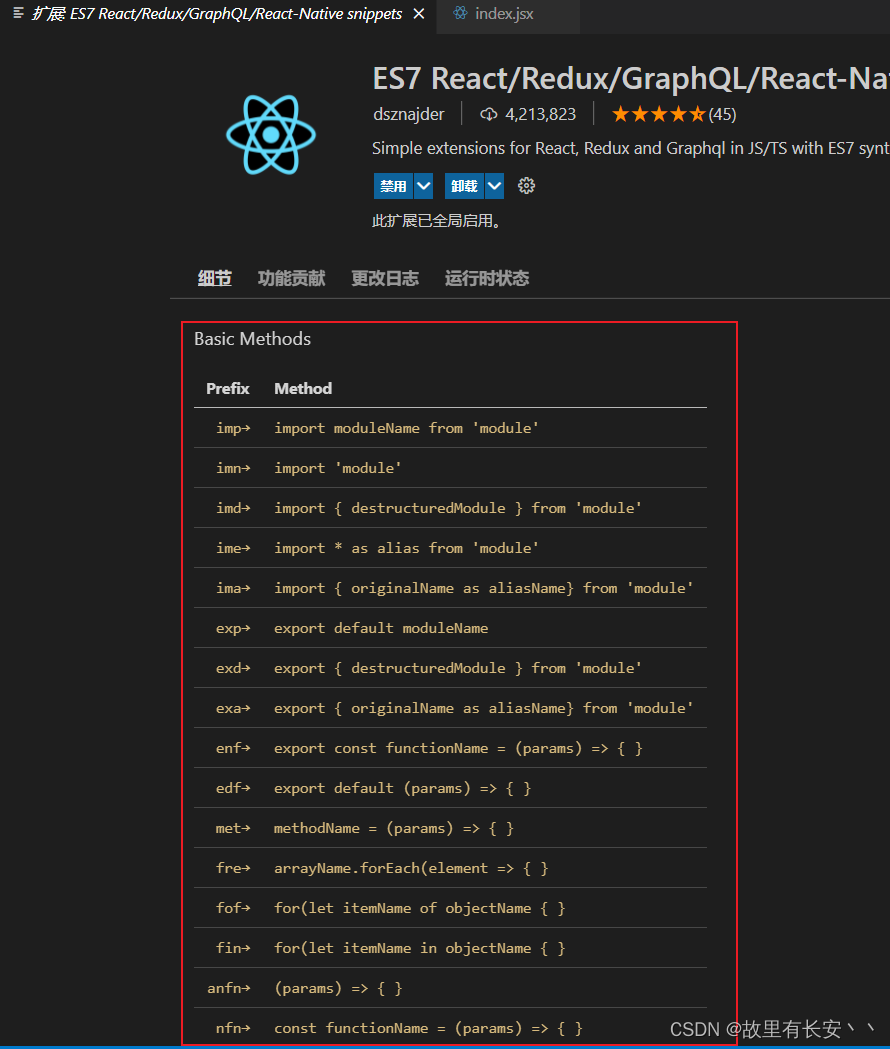Screen dimensions: 890x1049
Task: Open the star rating reviews (45)
Action: click(x=674, y=114)
